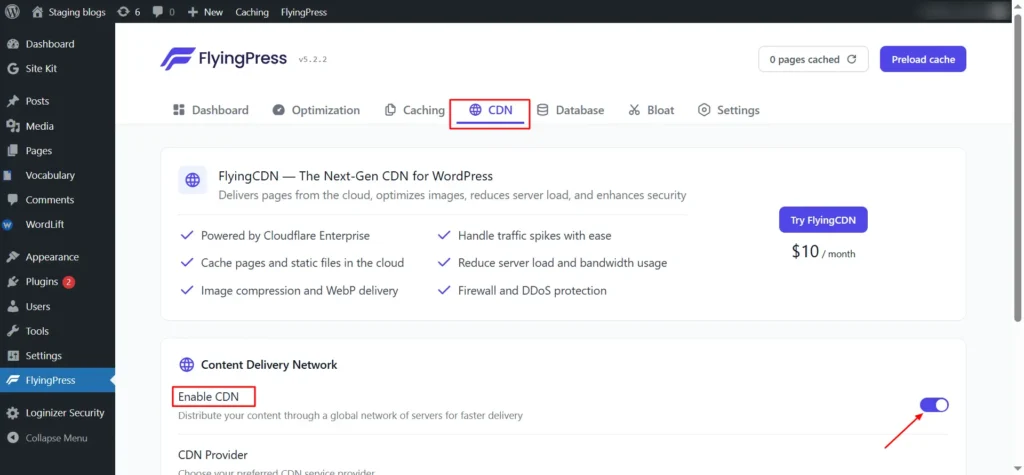Open the Bloat tab
Viewport: 1024px width, 475px height.
[651, 110]
